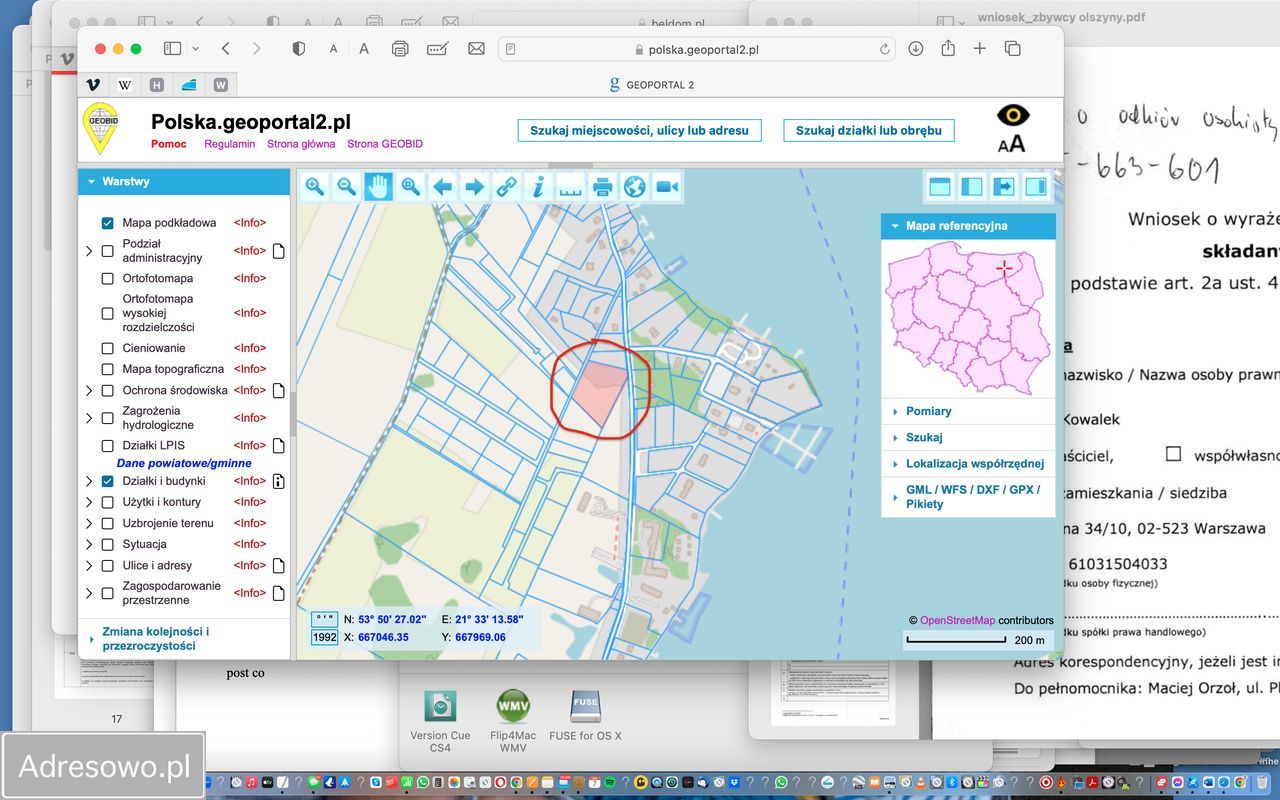The width and height of the screenshot is (1280, 800).
Task: Uncheck the Działki i budynki layer
Action: click(108, 481)
